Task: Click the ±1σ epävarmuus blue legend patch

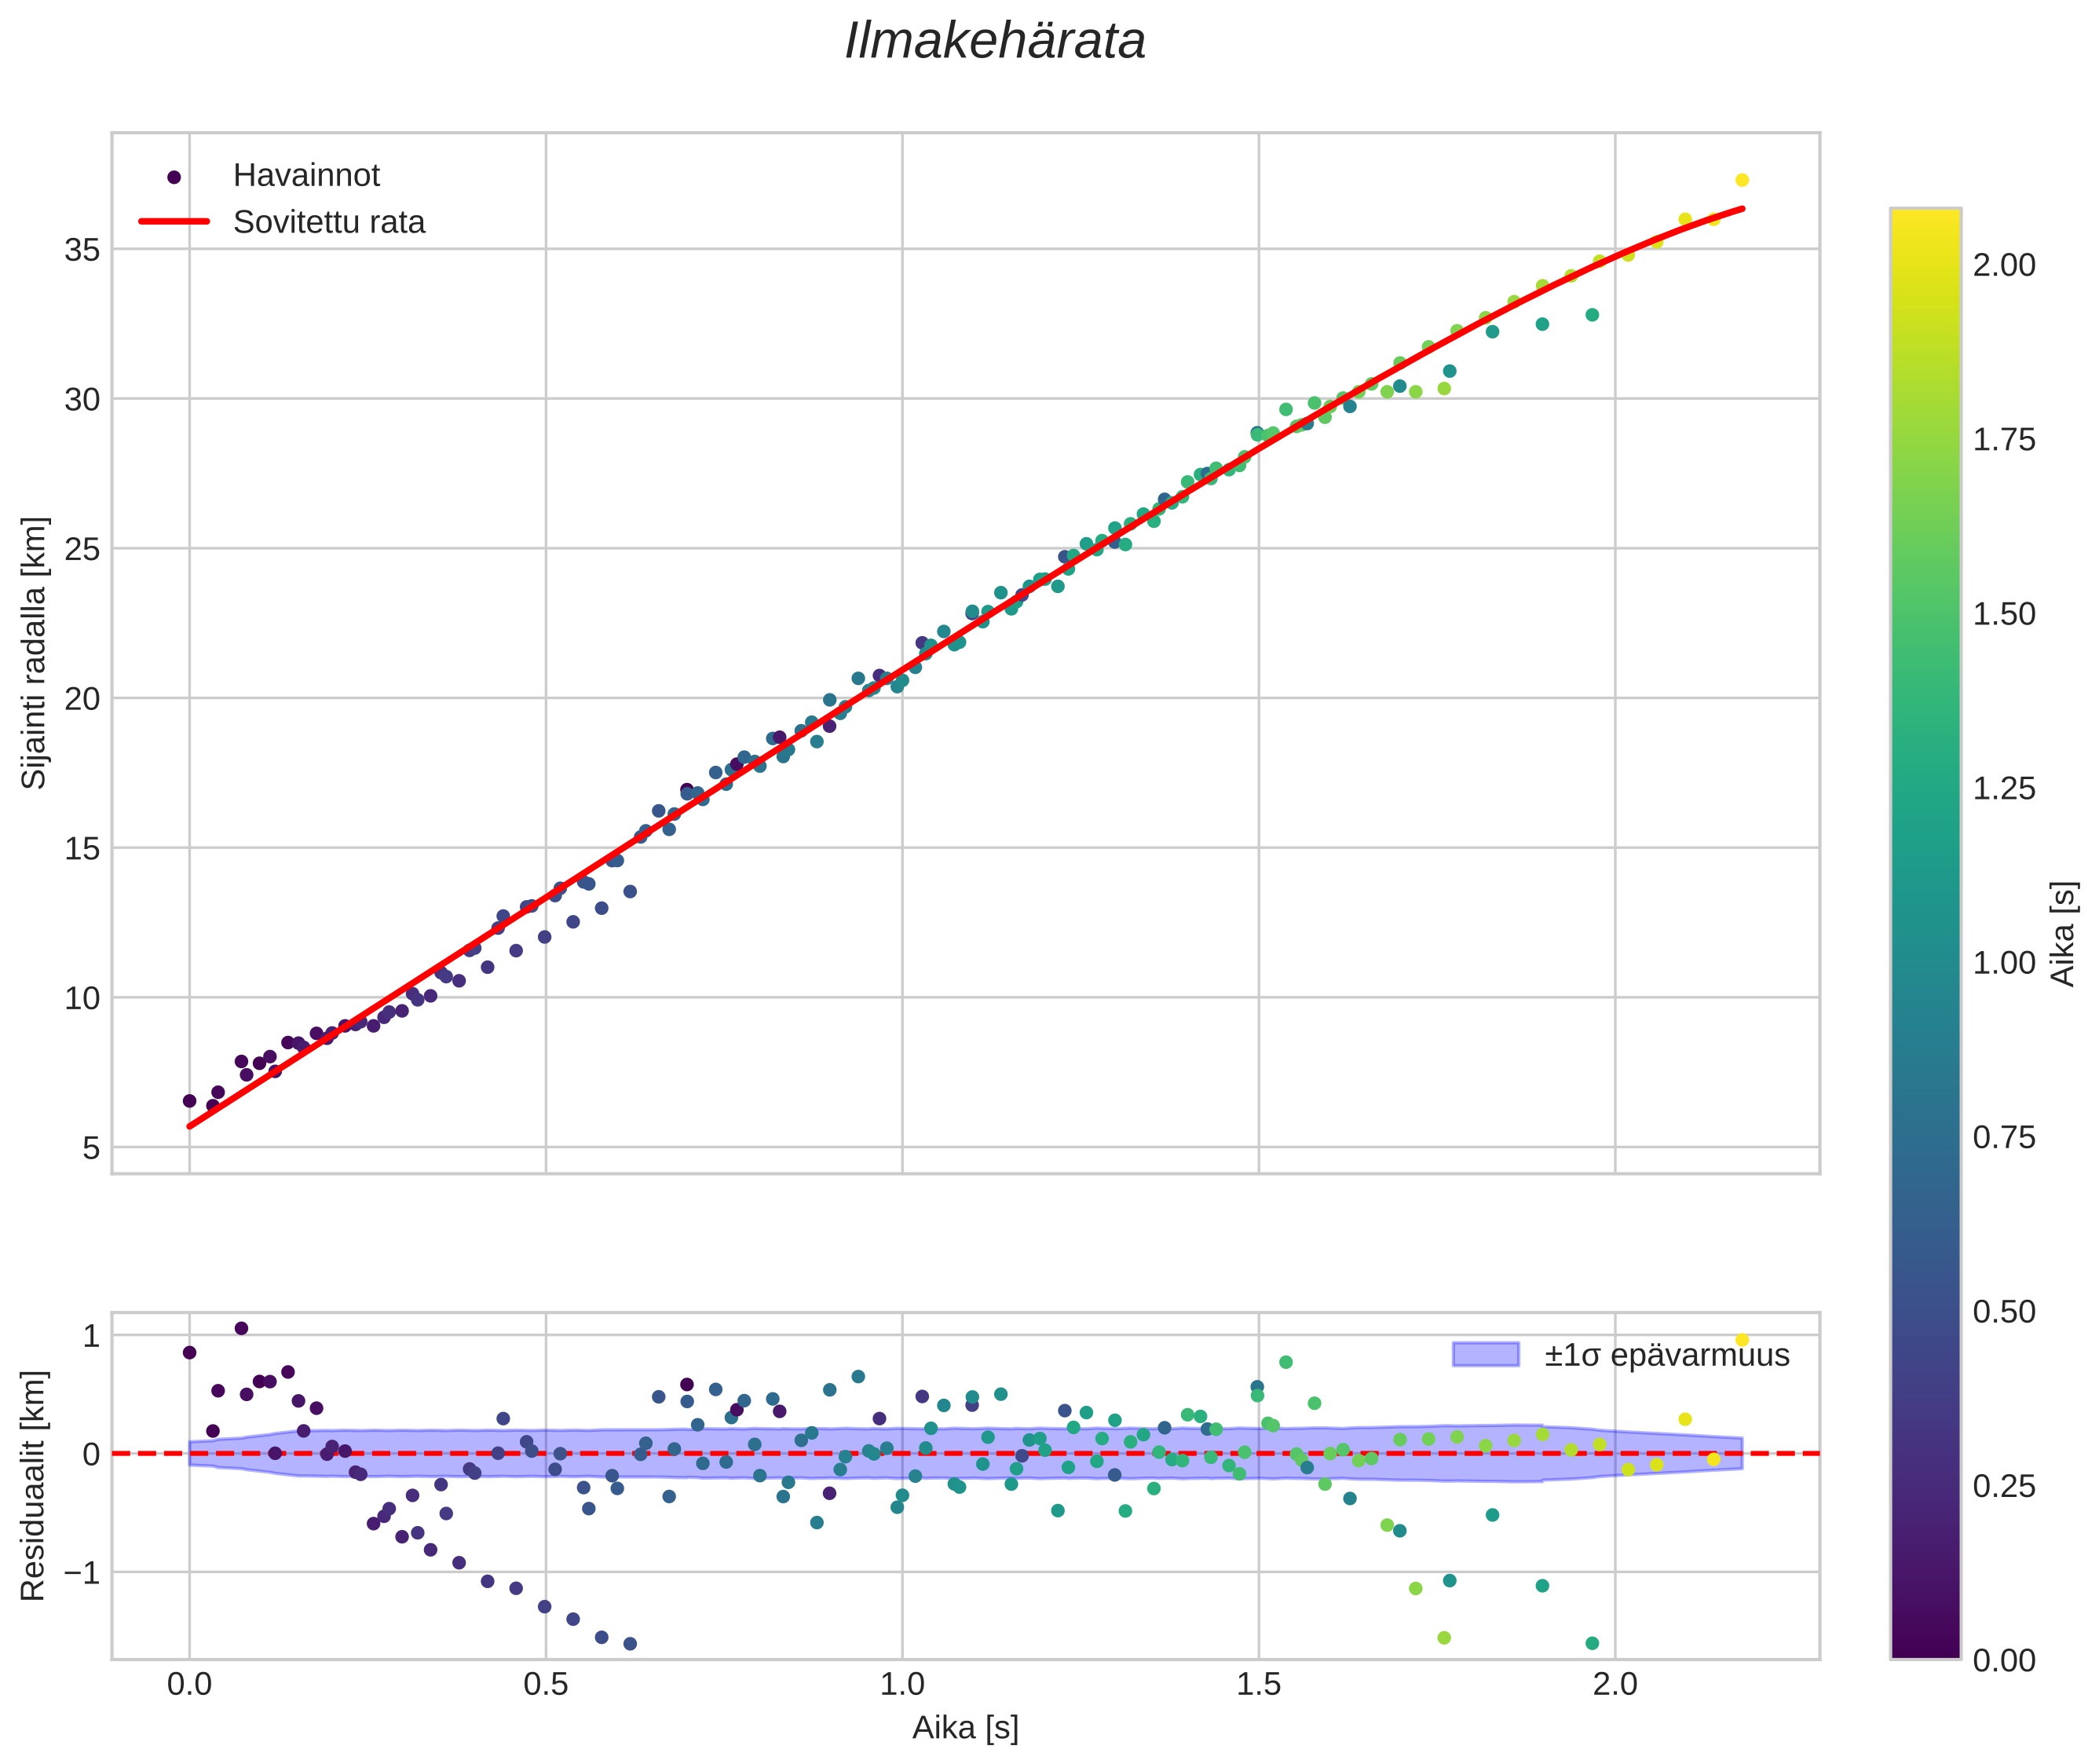Action: tap(1485, 1355)
